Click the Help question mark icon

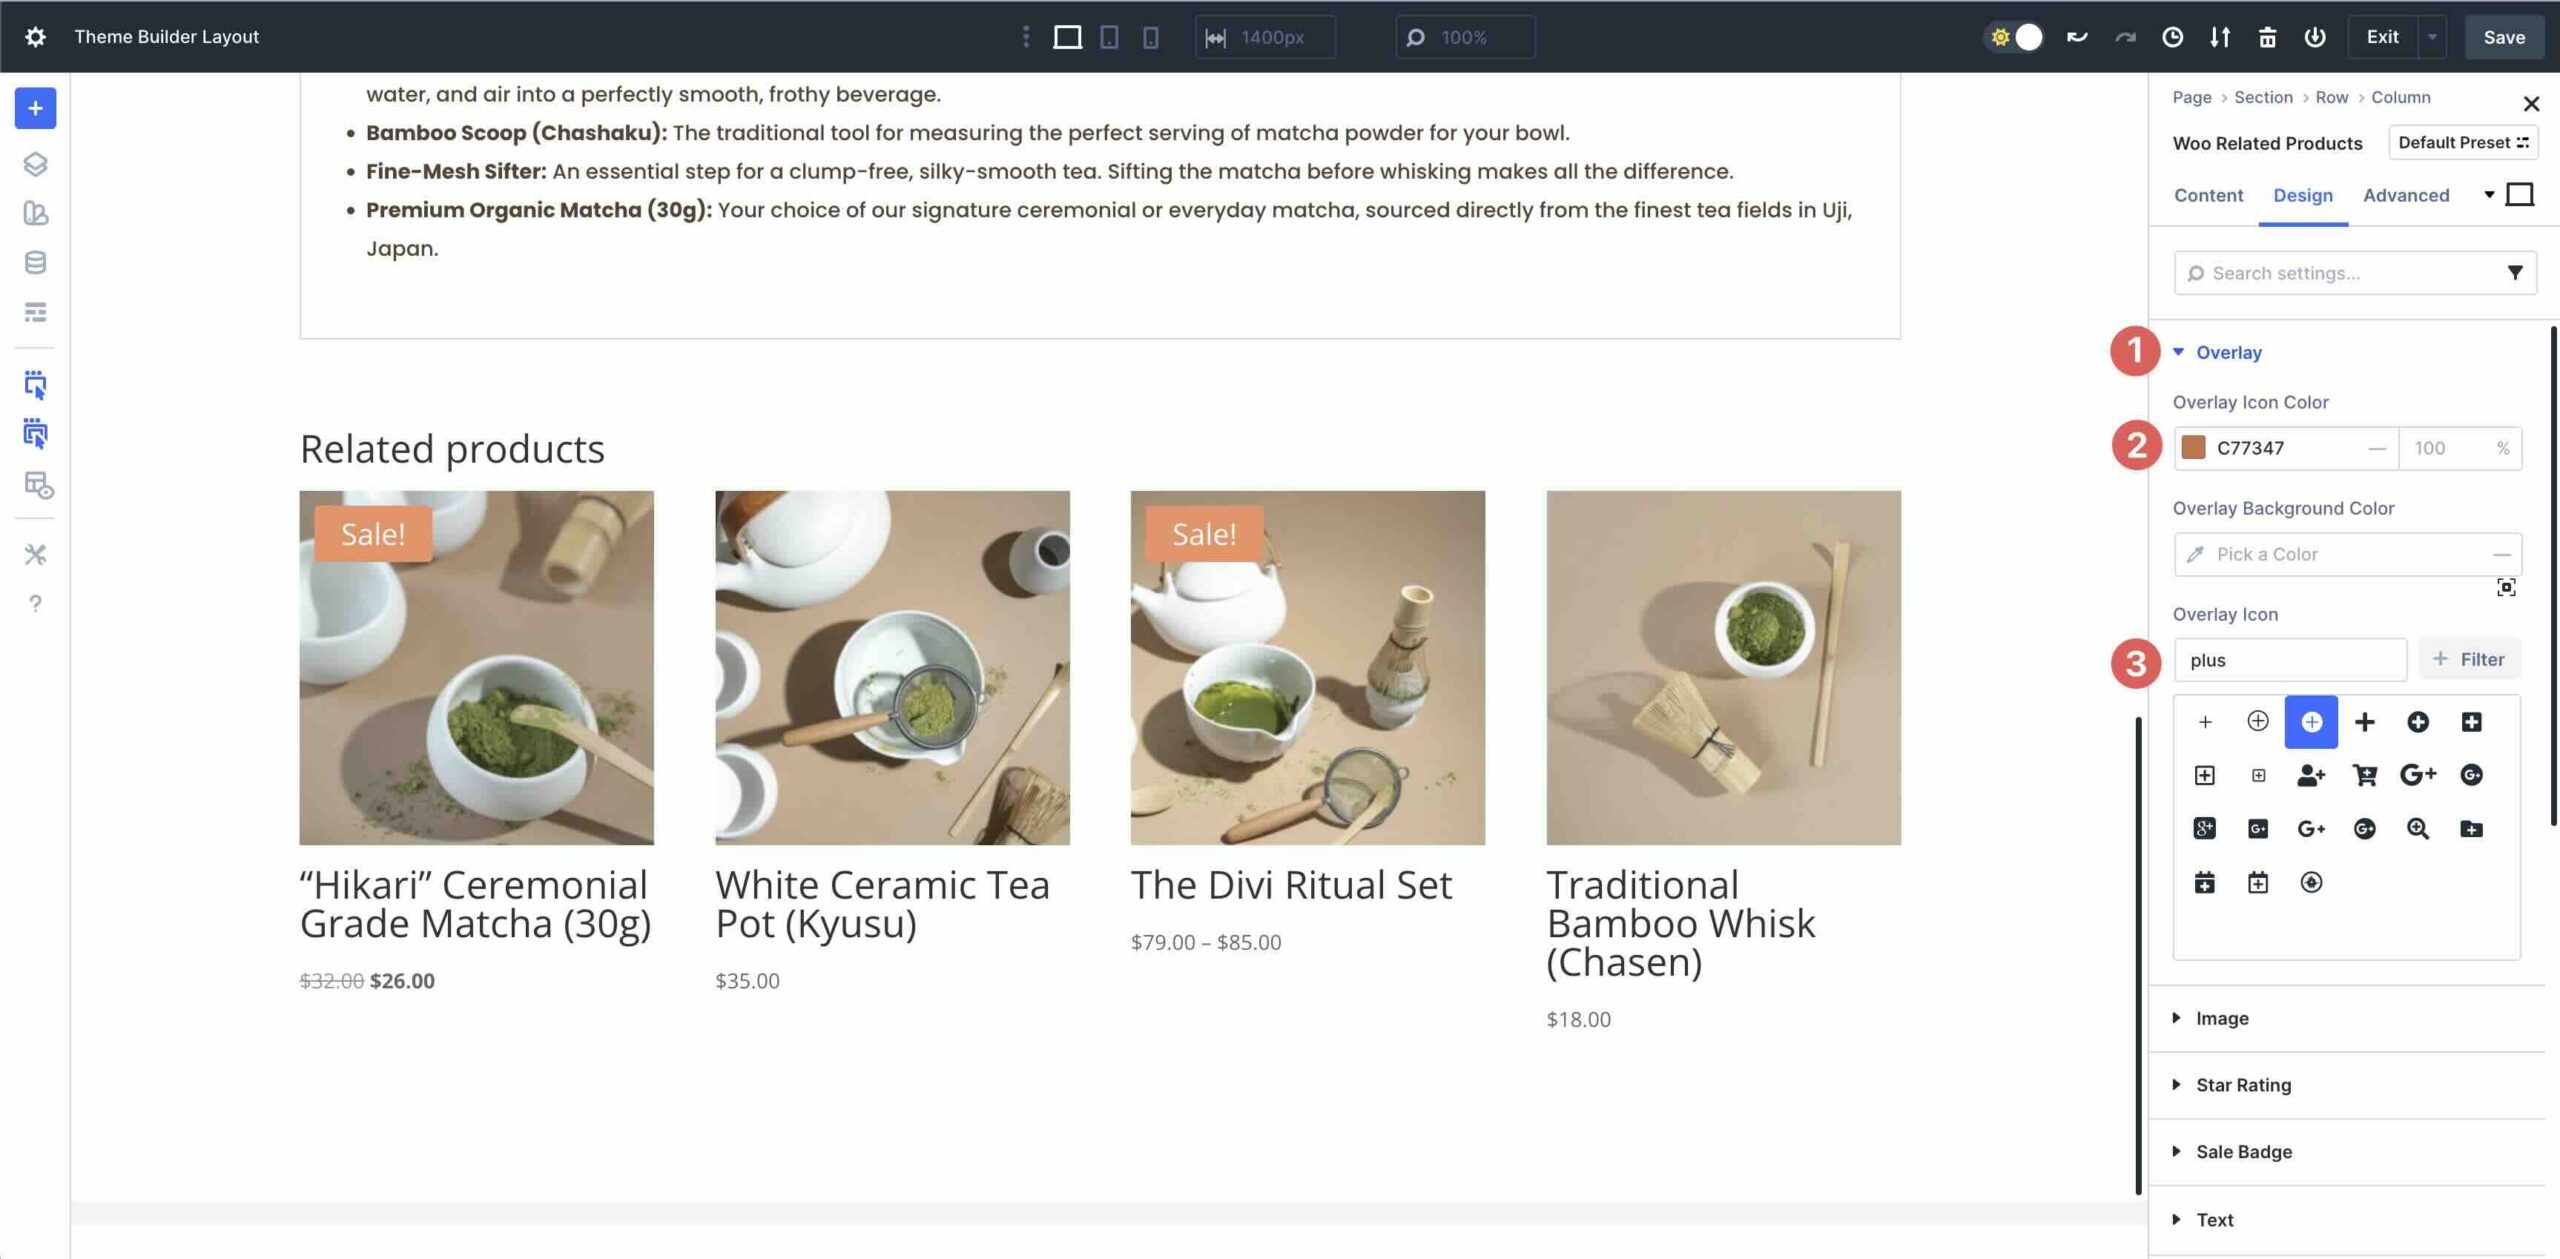[36, 604]
